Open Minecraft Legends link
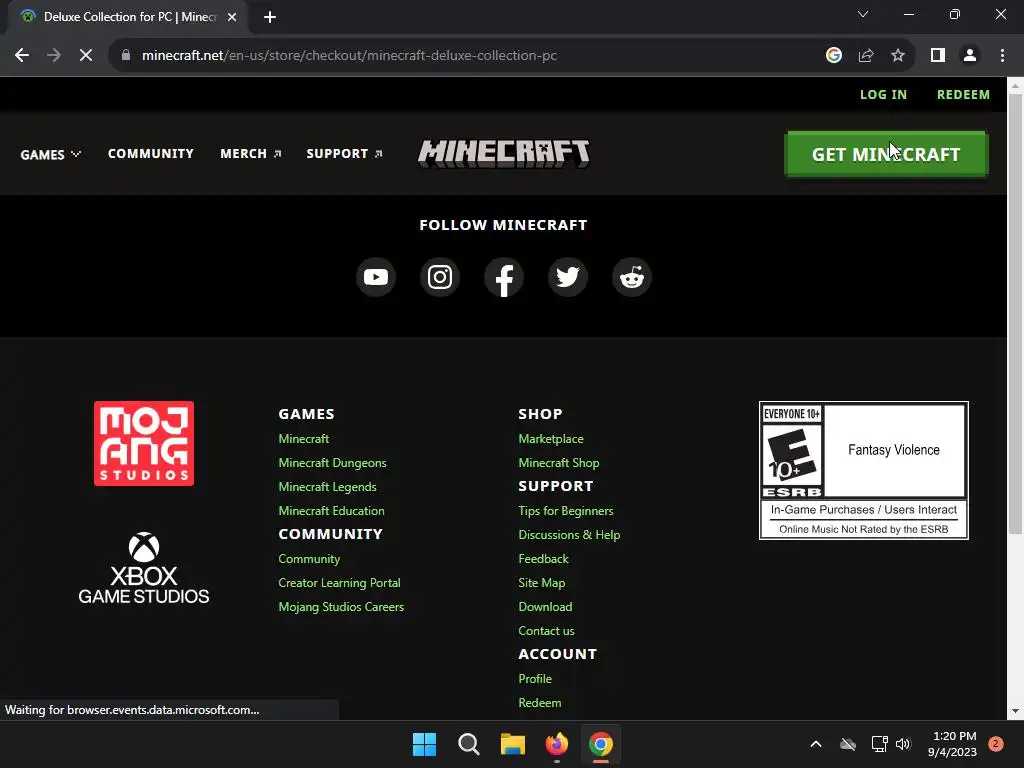The image size is (1024, 768). tap(327, 487)
